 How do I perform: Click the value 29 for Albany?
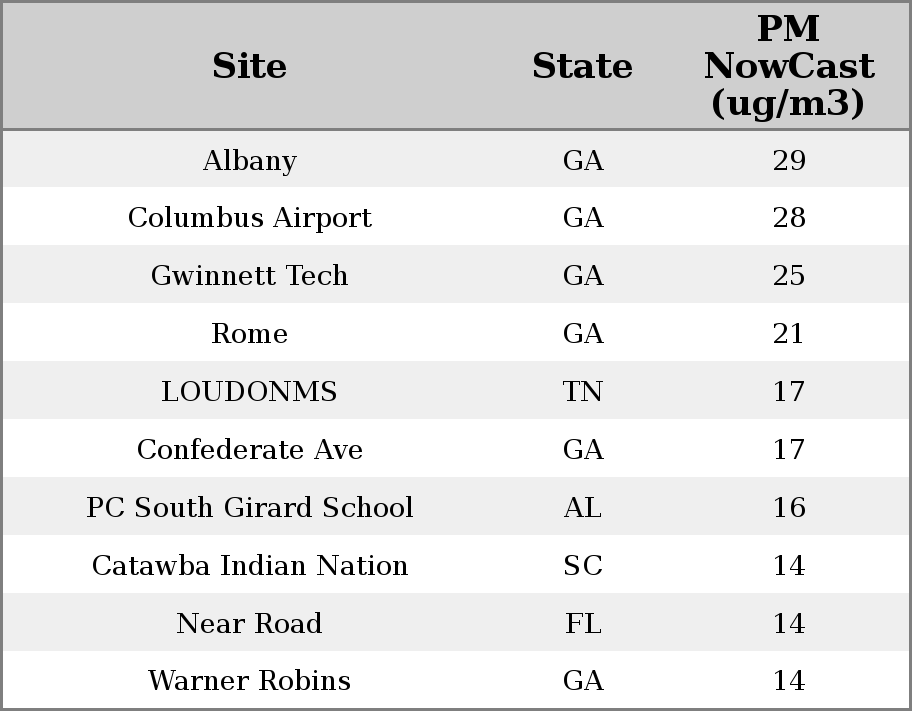click(x=789, y=160)
